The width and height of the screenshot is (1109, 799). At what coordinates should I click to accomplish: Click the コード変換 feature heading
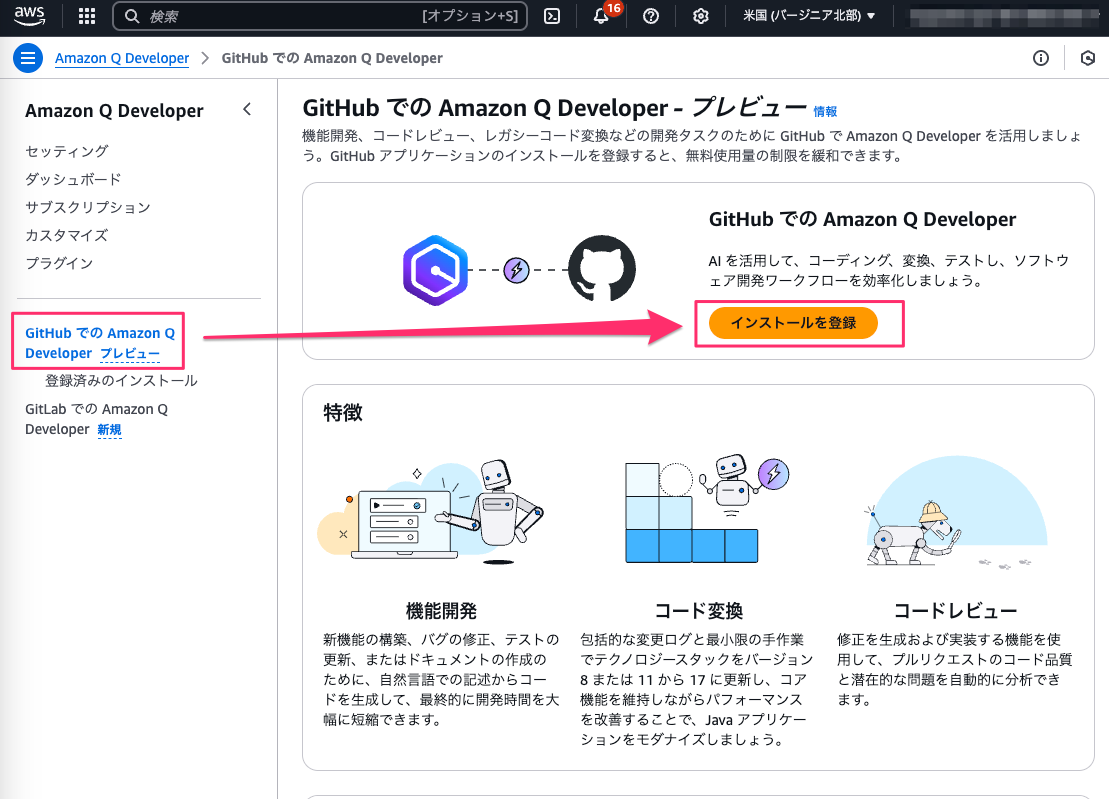pyautogui.click(x=698, y=610)
